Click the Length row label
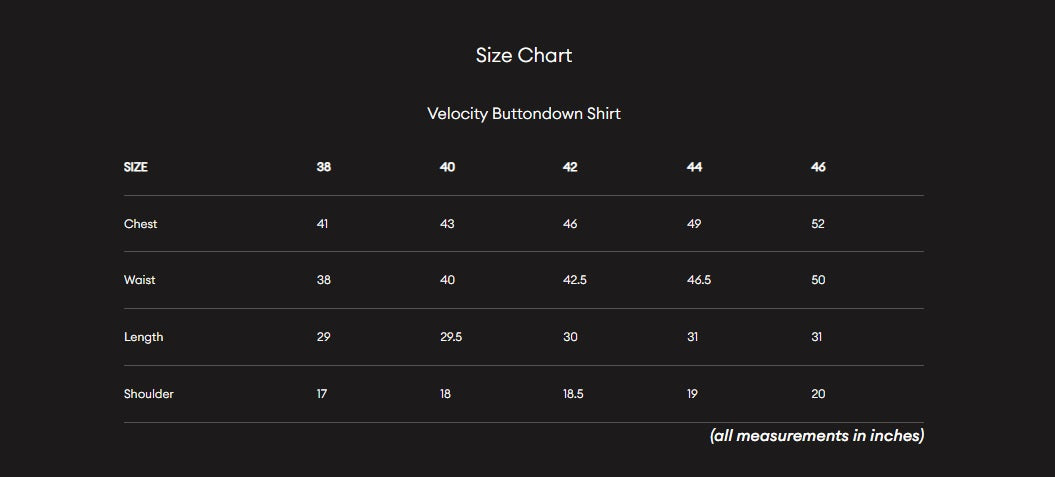The image size is (1055, 477). click(x=144, y=337)
